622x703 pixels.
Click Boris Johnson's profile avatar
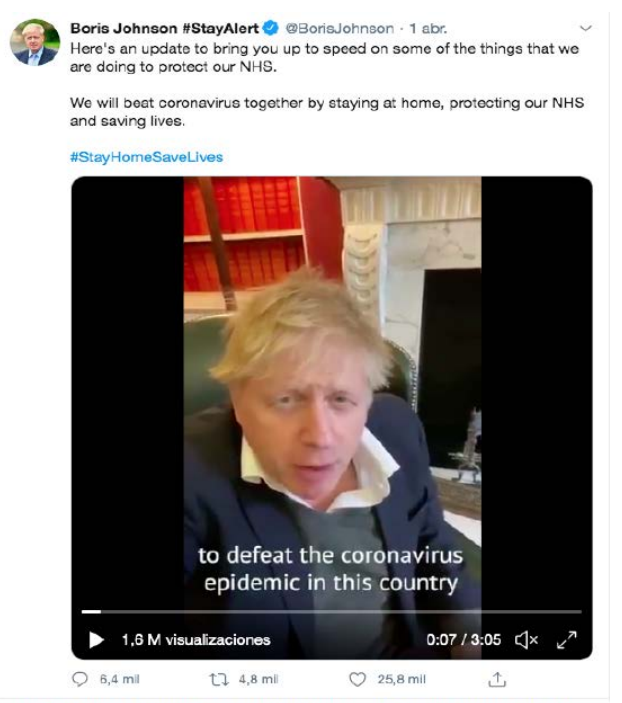click(x=34, y=42)
